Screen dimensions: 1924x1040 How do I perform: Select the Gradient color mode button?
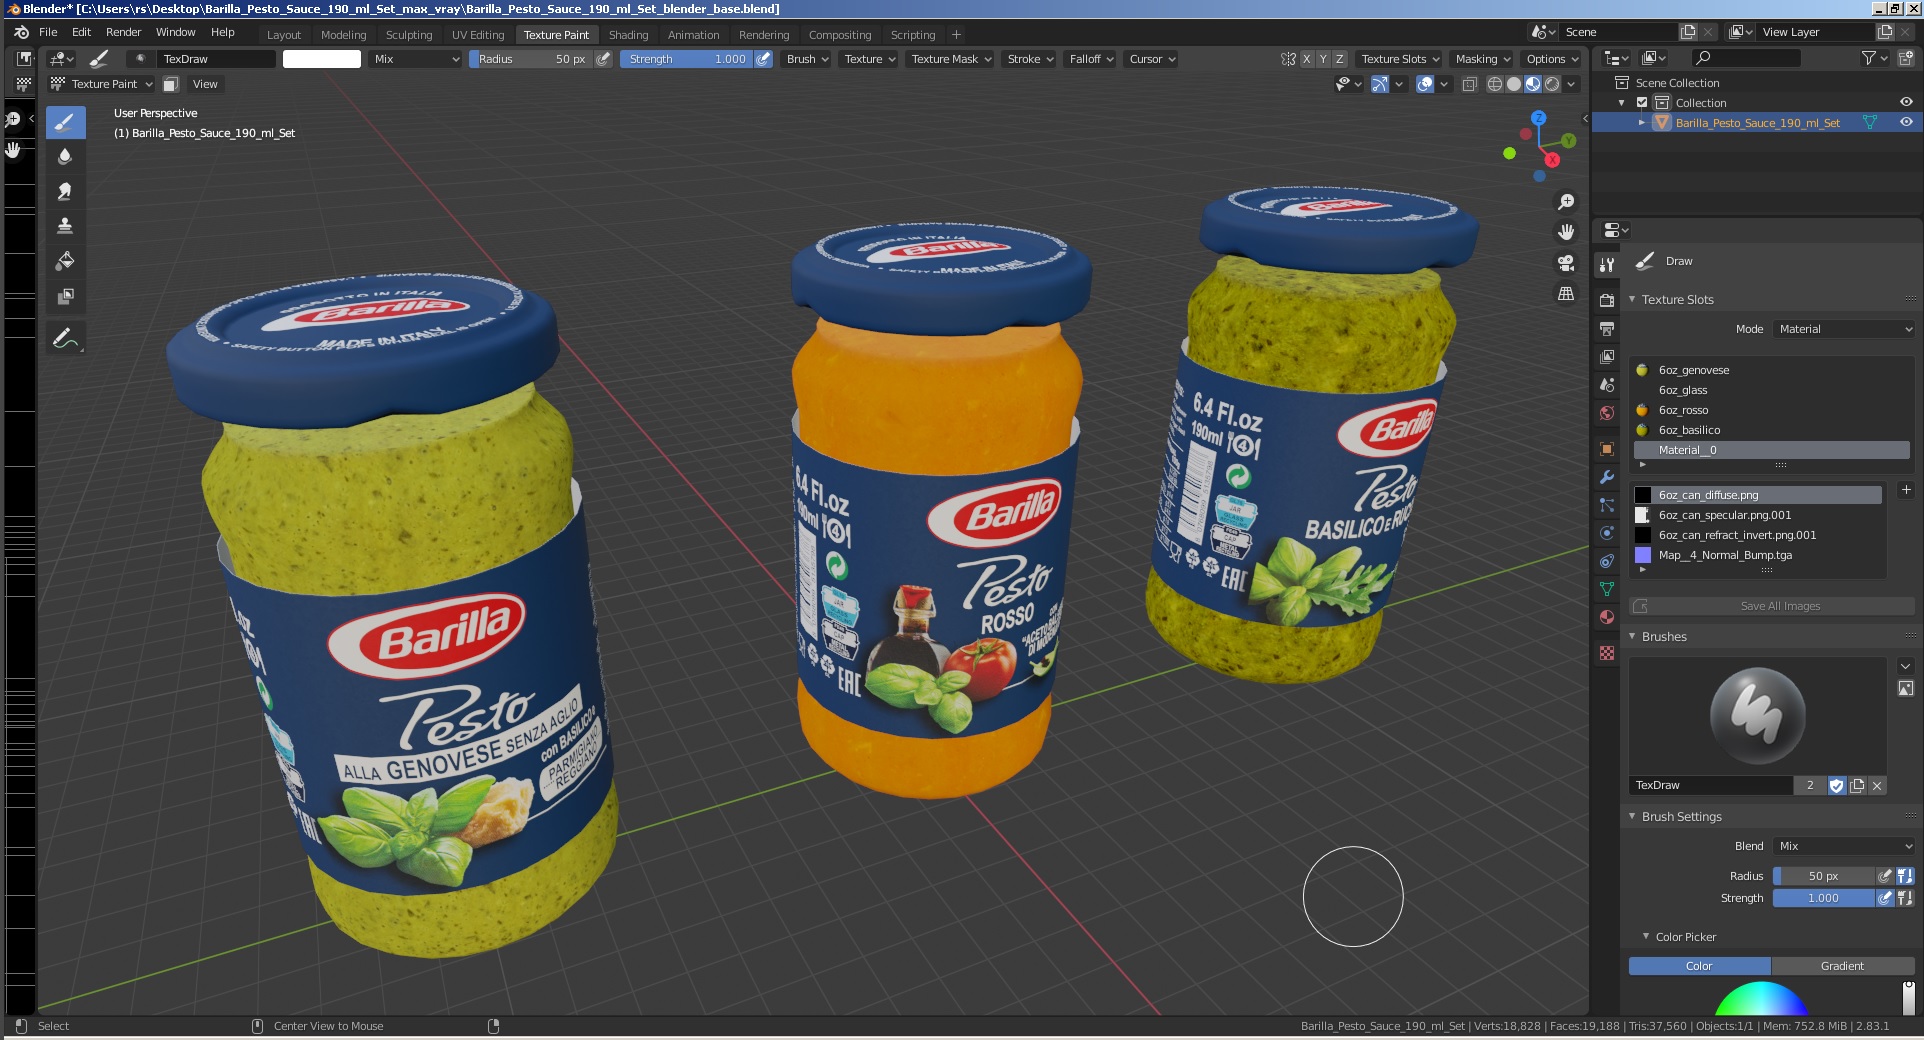point(1843,966)
